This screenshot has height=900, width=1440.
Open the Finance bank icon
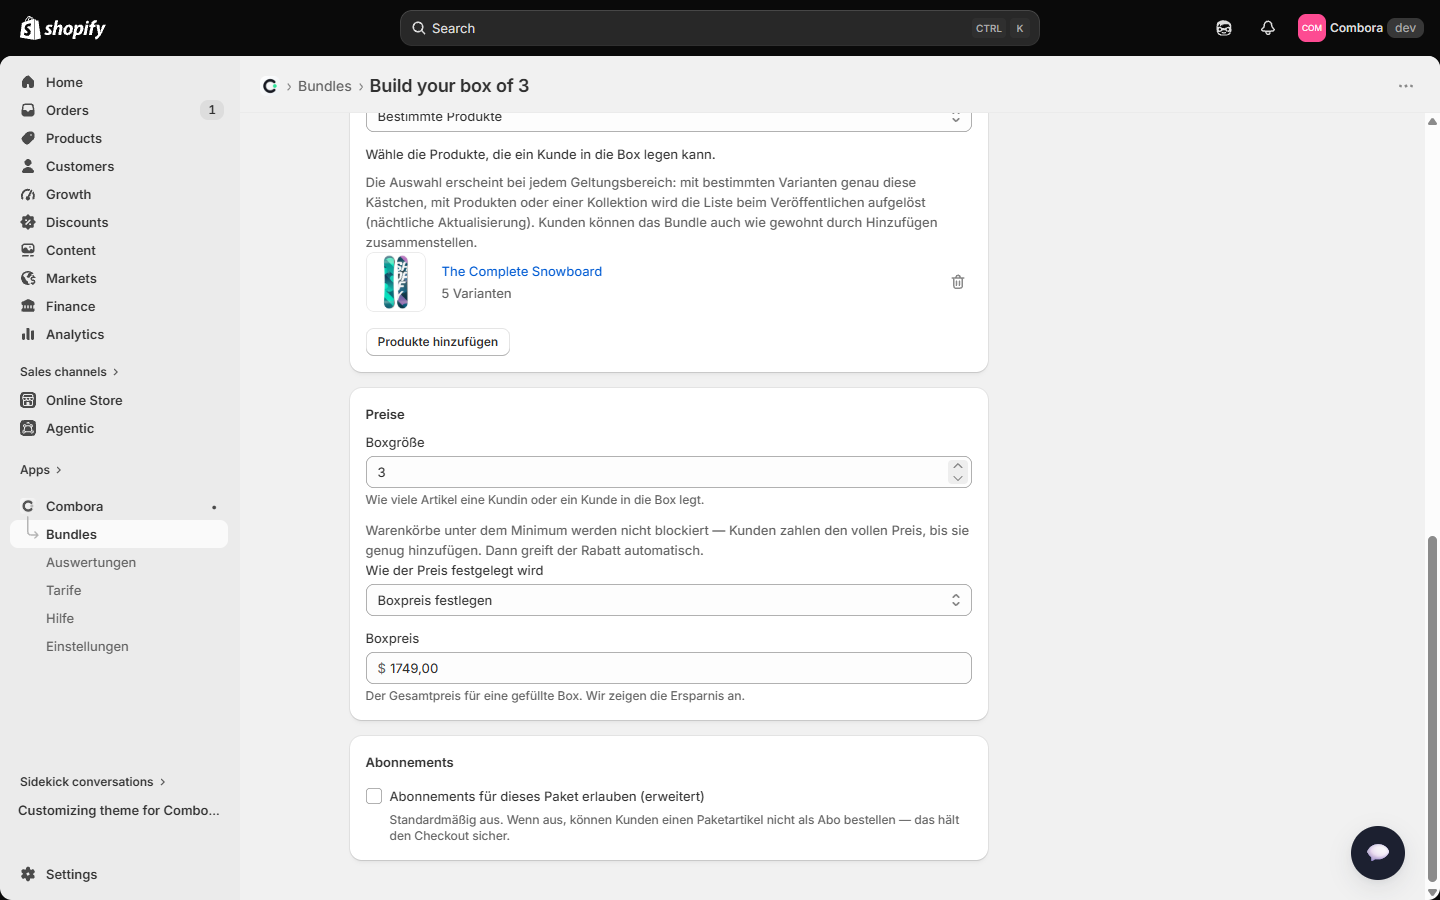[28, 306]
